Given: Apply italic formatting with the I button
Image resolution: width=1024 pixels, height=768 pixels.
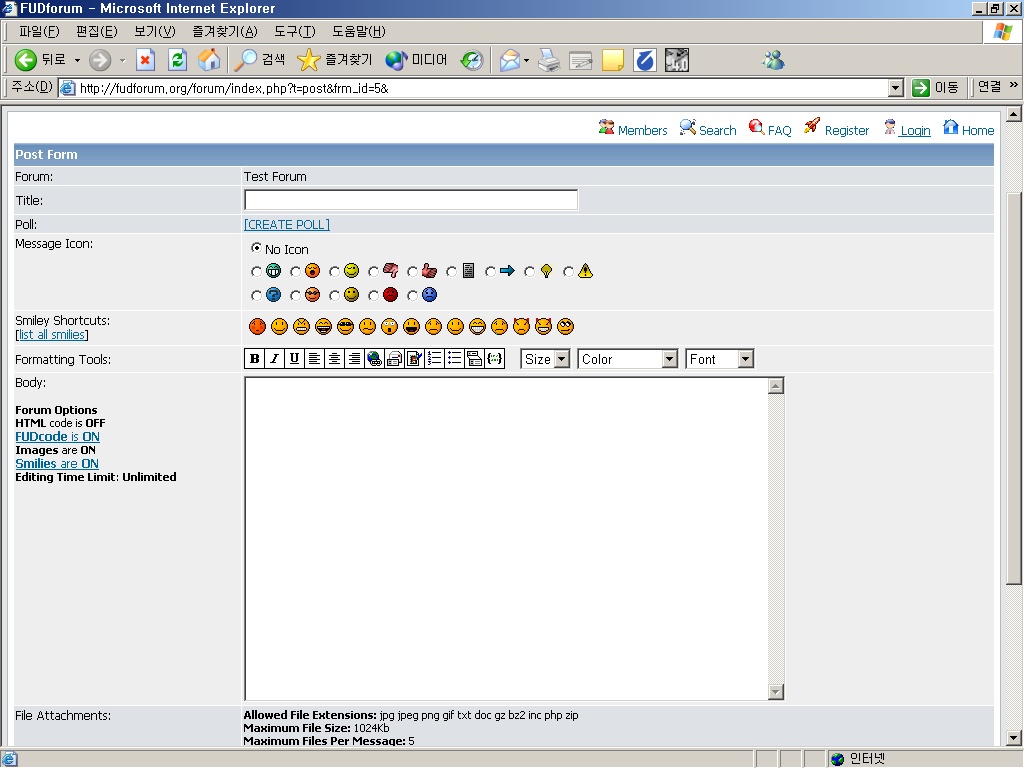Looking at the screenshot, I should click(x=275, y=359).
